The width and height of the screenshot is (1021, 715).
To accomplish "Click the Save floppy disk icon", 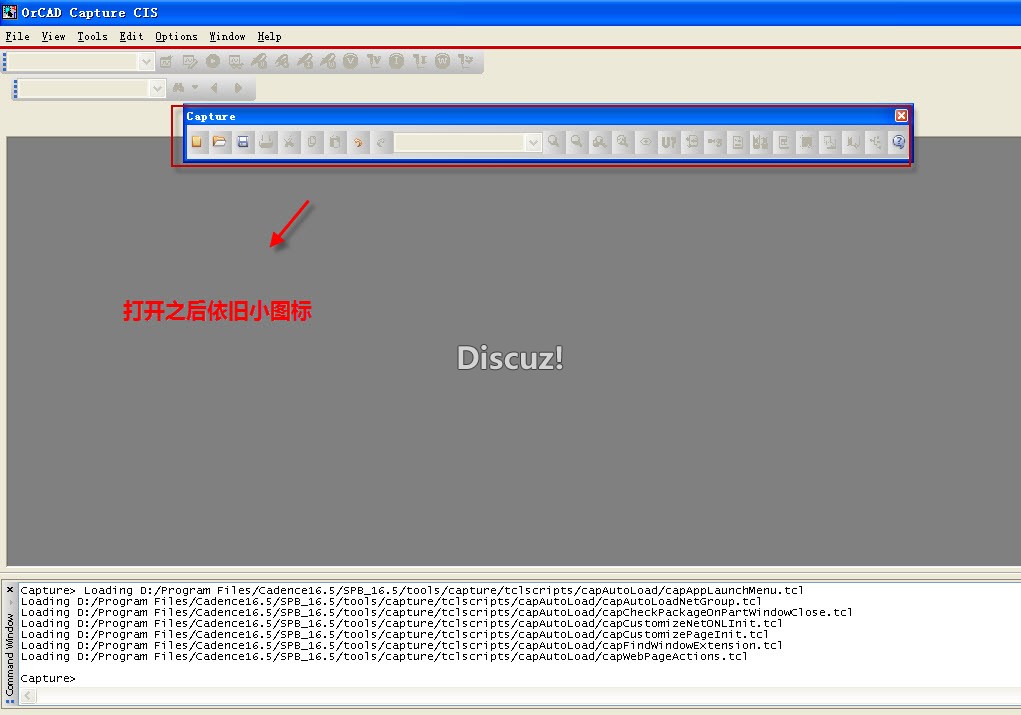I will tap(243, 142).
